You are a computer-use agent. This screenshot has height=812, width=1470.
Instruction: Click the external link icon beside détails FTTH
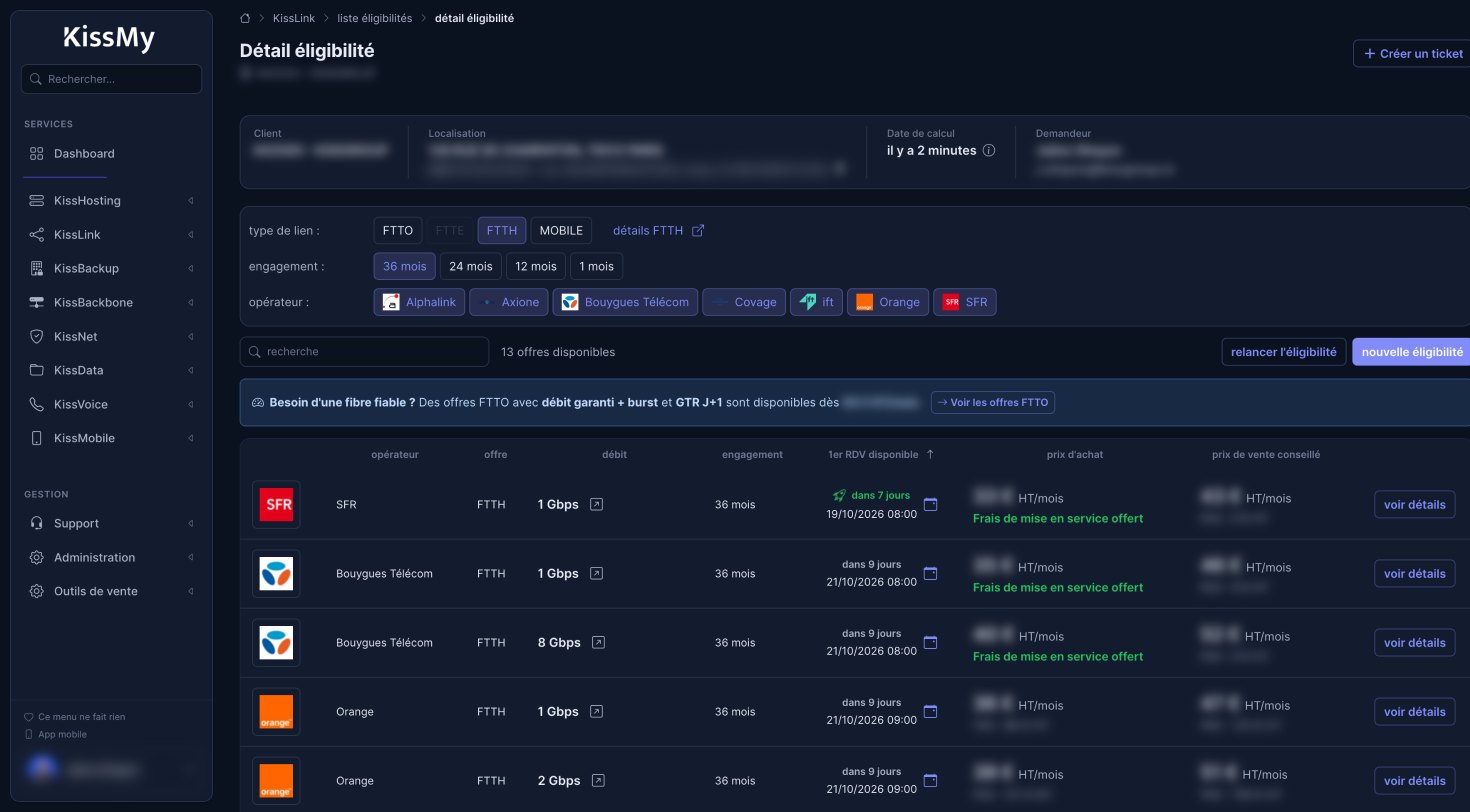pyautogui.click(x=698, y=231)
